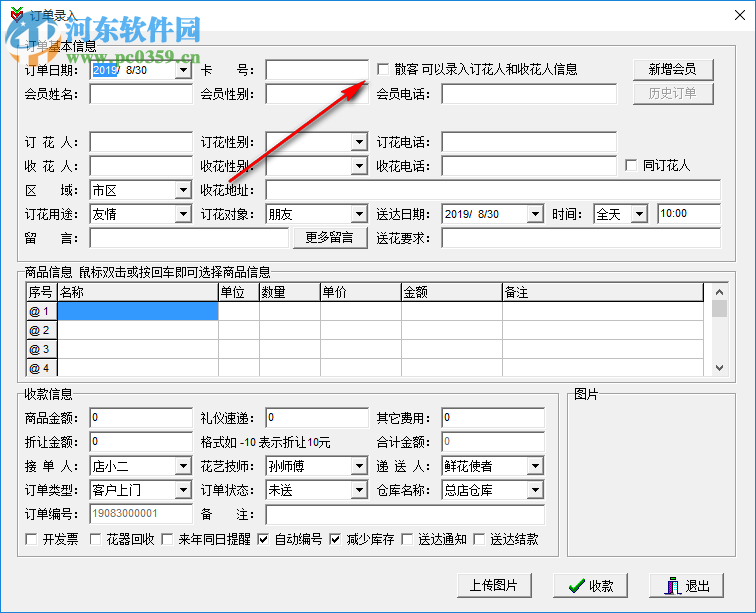Viewport: 756px width, 613px height.
Task: Click the 收花电话 input field
Action: [529, 166]
